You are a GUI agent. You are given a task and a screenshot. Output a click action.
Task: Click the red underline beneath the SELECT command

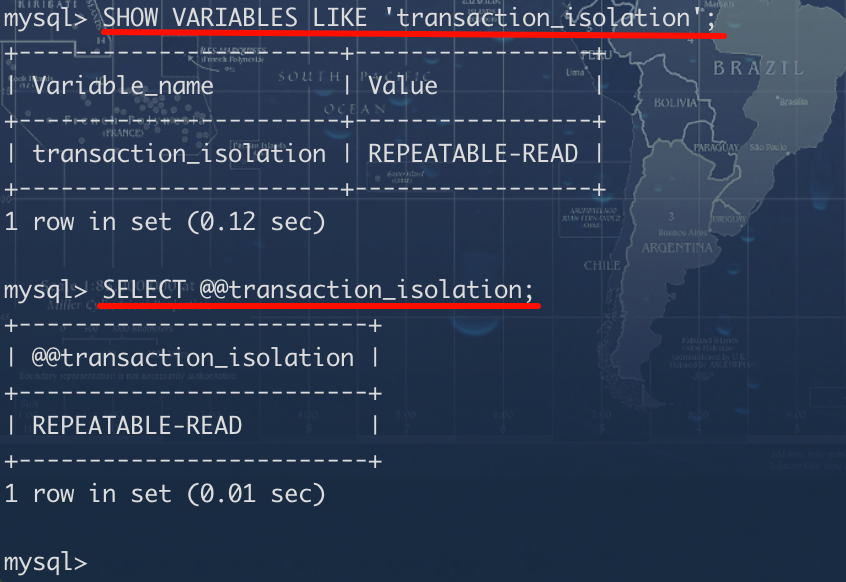tap(319, 305)
